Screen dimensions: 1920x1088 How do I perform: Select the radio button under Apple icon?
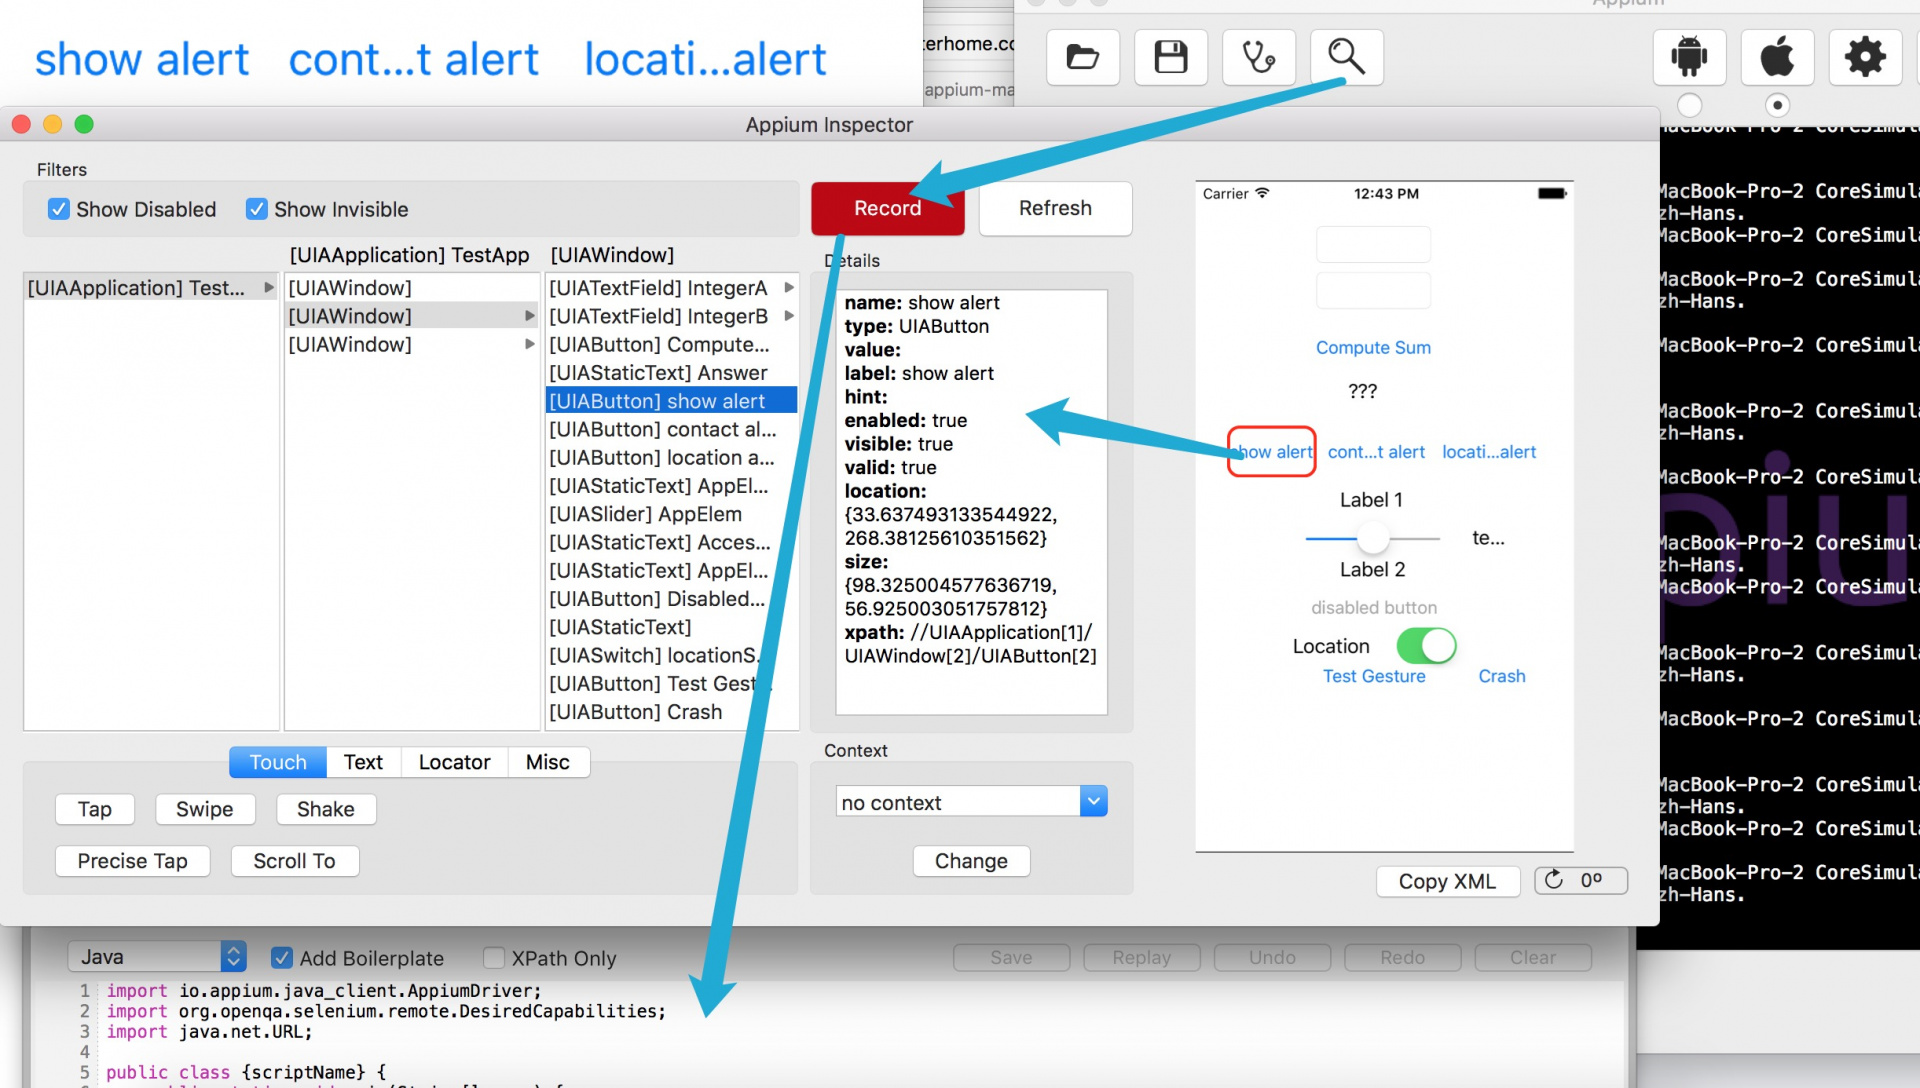[x=1777, y=105]
